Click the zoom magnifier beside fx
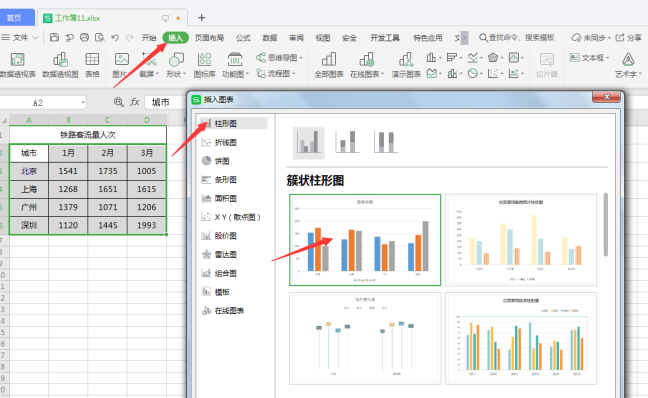This screenshot has height=398, width=648. coord(118,102)
